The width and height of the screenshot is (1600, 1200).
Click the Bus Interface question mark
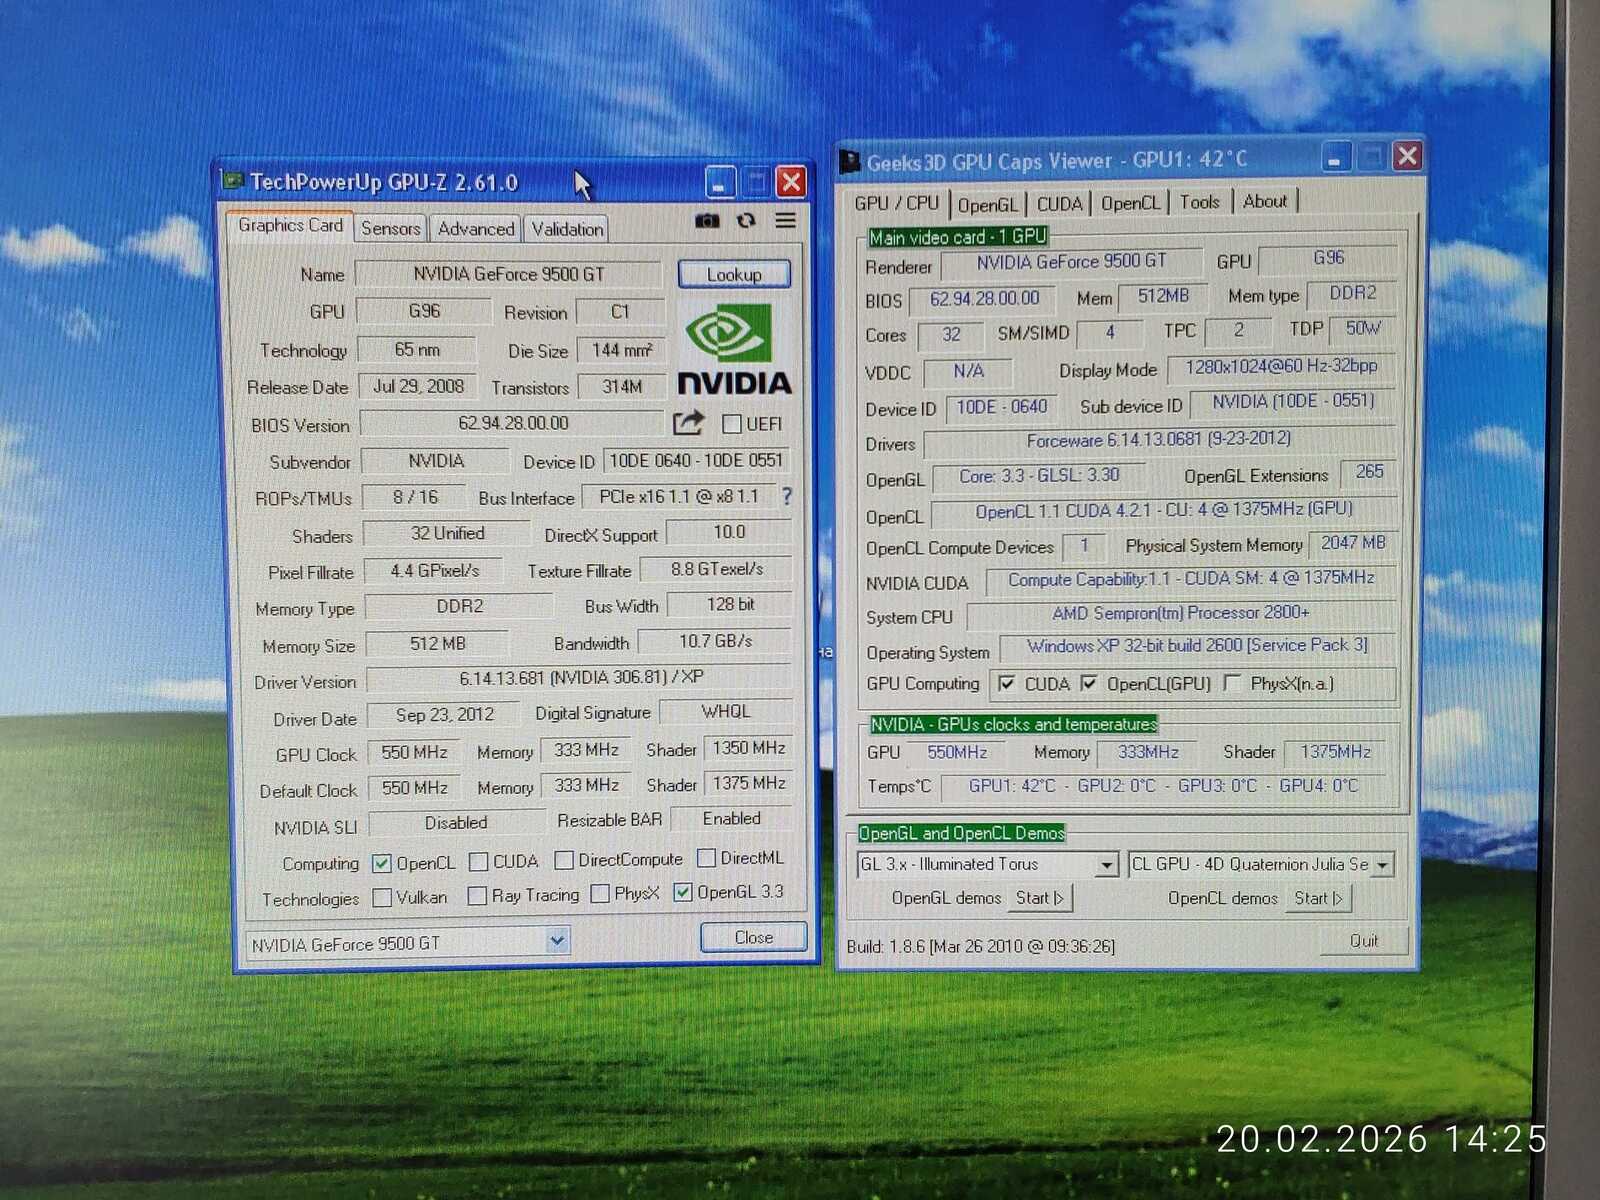[787, 496]
